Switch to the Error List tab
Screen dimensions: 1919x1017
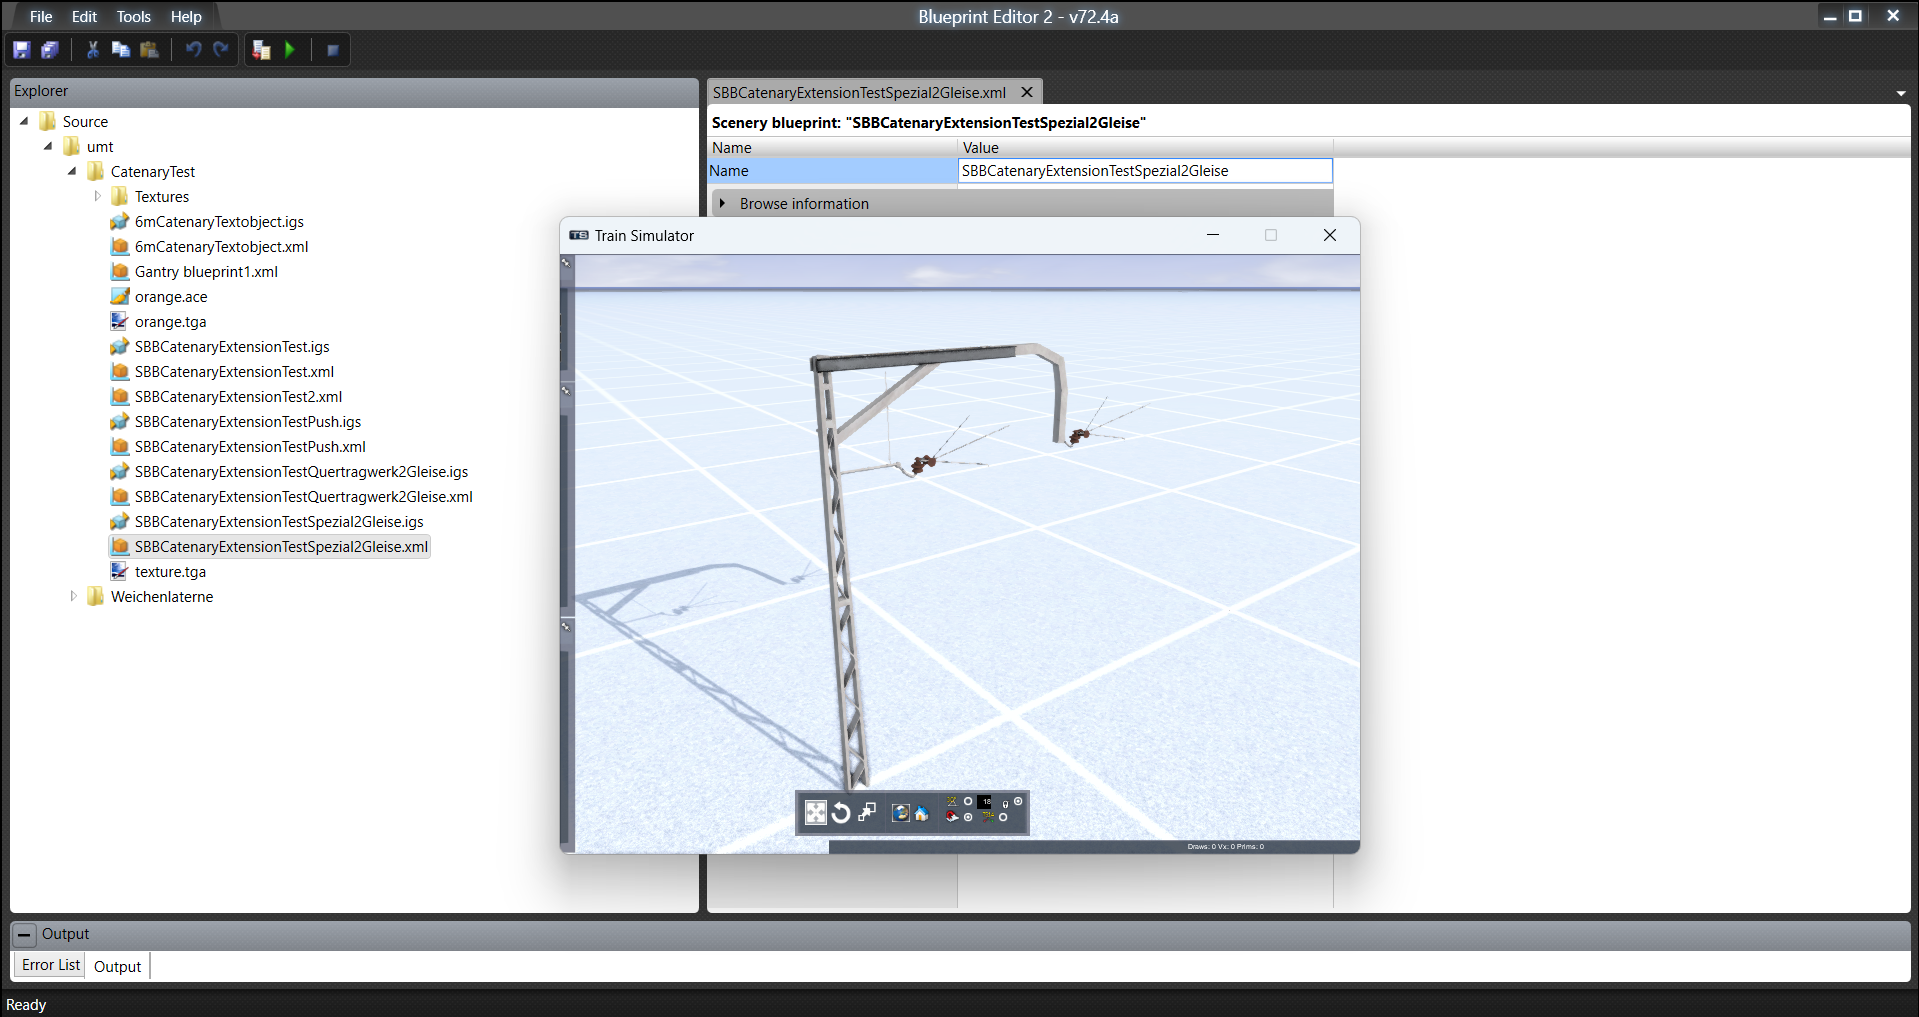click(50, 965)
